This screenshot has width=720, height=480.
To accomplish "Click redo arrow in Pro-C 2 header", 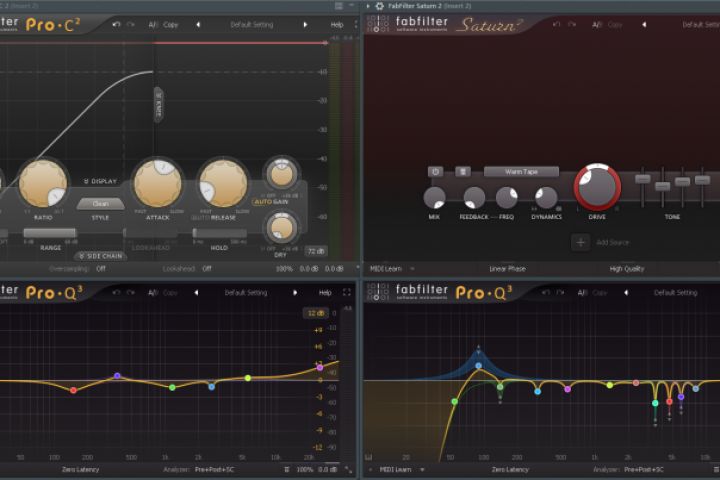I will click(131, 24).
